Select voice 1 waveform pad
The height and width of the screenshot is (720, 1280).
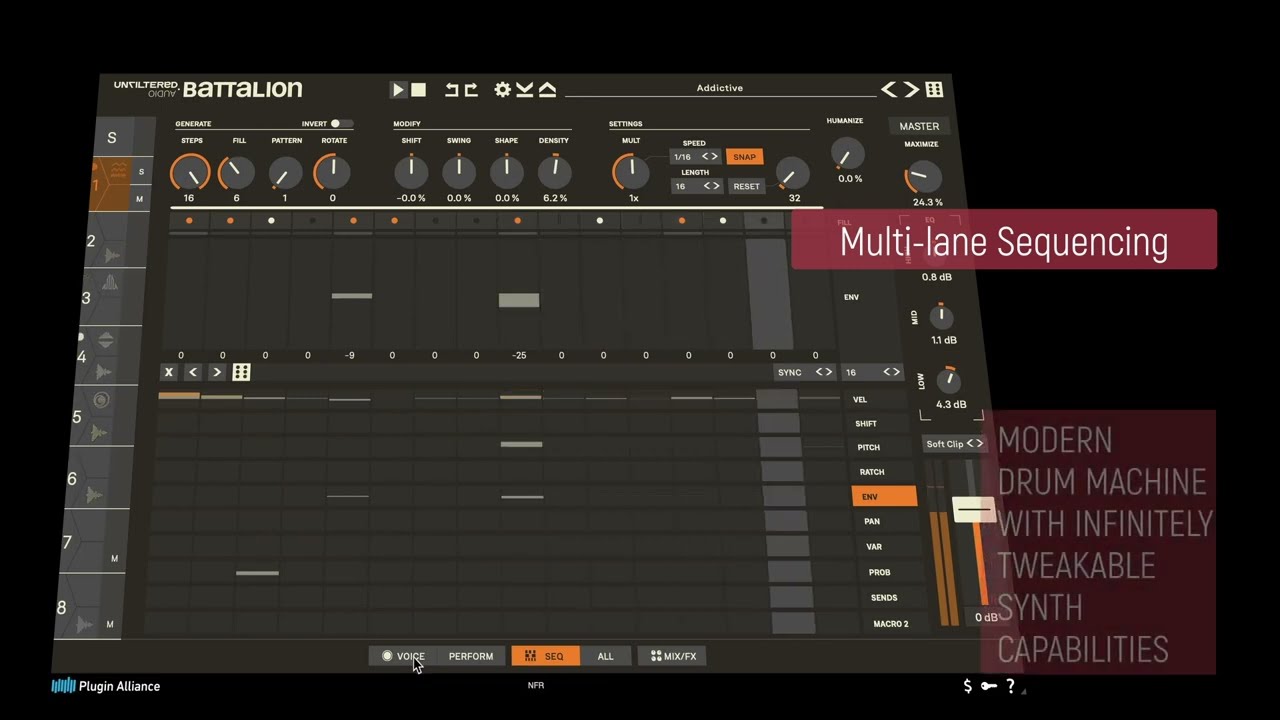coord(118,171)
